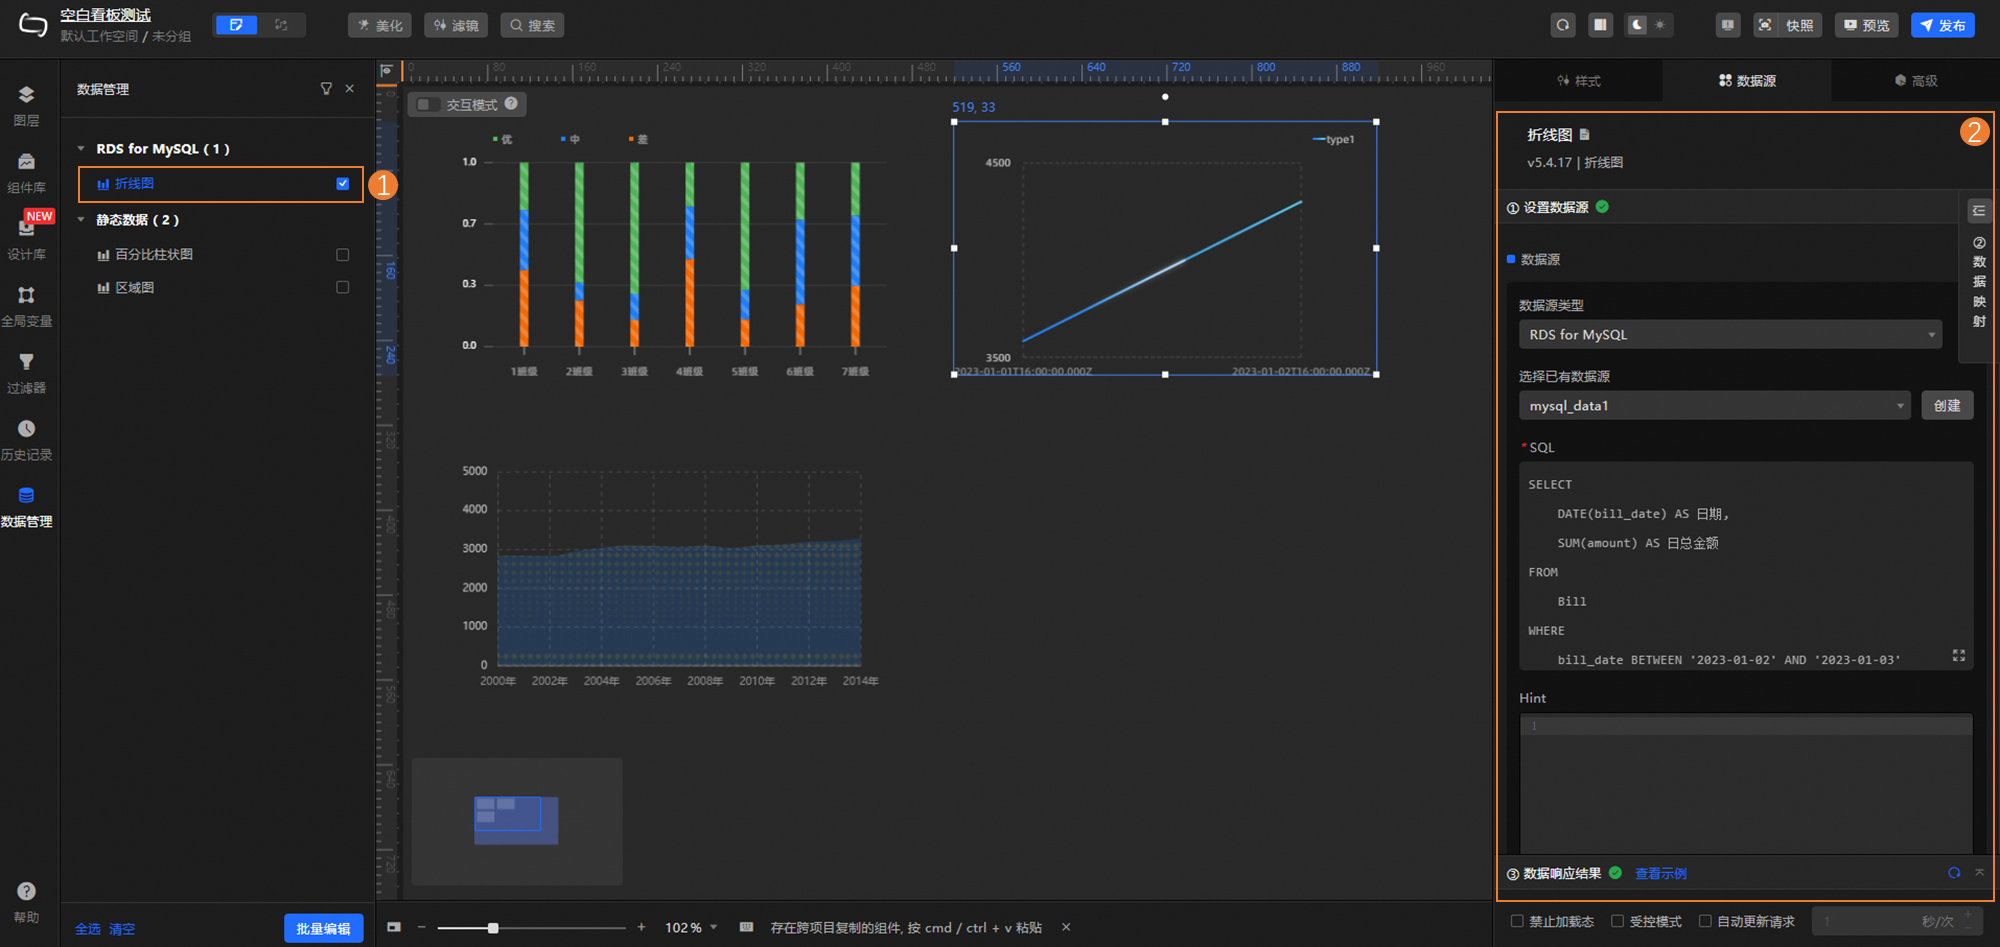Viewport: 2000px width, 947px height.
Task: Click the 发布 publish button
Action: point(1943,25)
